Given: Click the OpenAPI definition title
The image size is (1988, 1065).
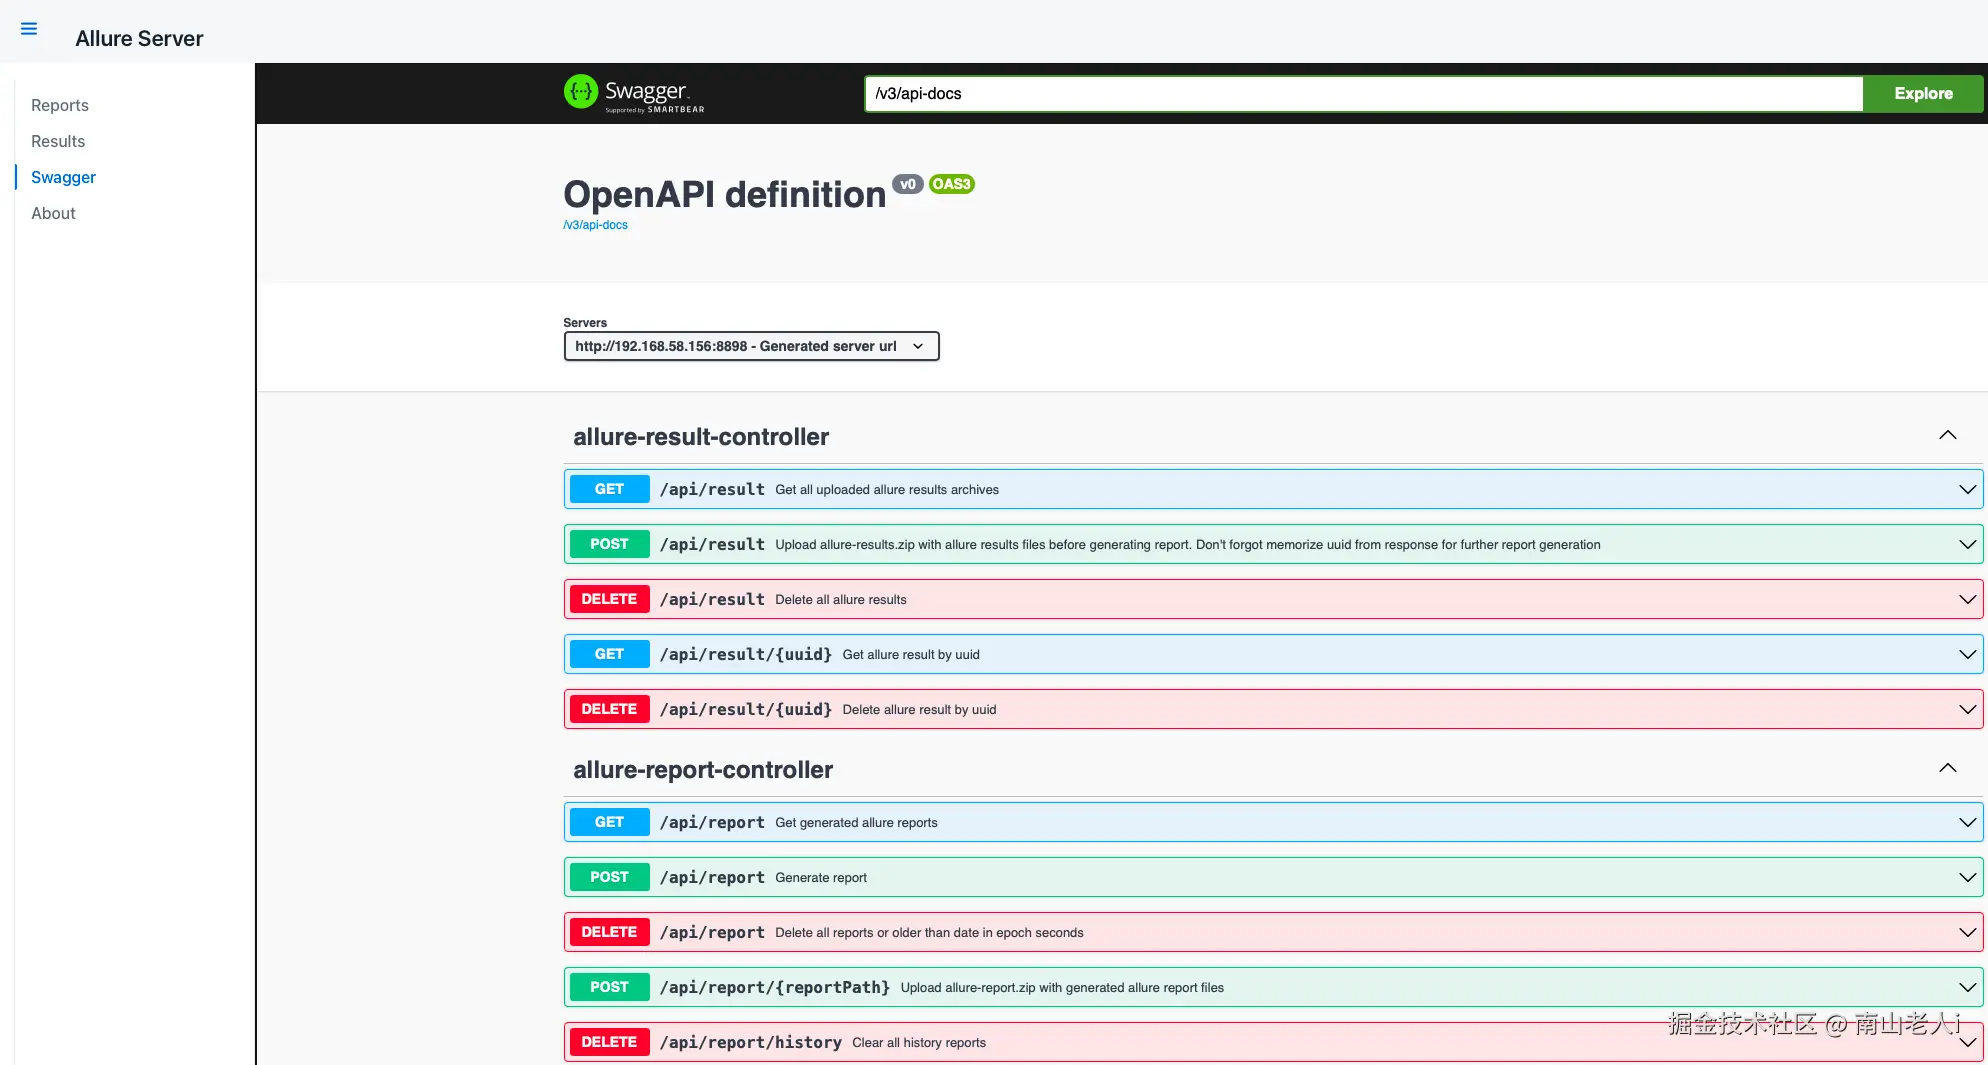Looking at the screenshot, I should coord(725,194).
